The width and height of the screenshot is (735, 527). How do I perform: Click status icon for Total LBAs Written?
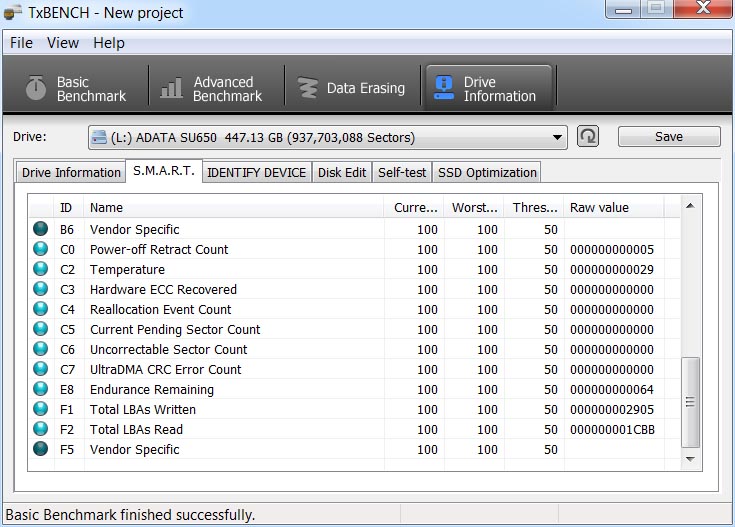tap(41, 409)
